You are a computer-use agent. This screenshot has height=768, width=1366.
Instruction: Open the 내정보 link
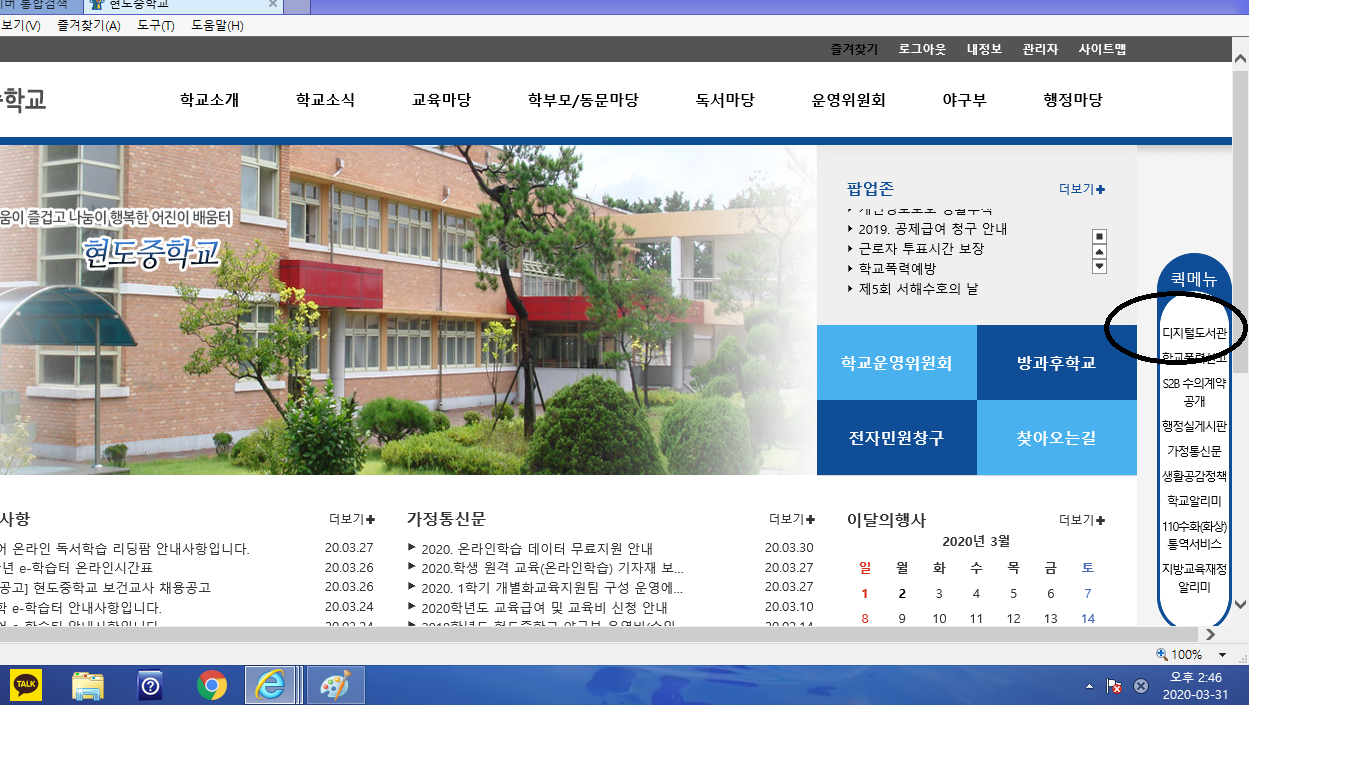click(x=984, y=49)
